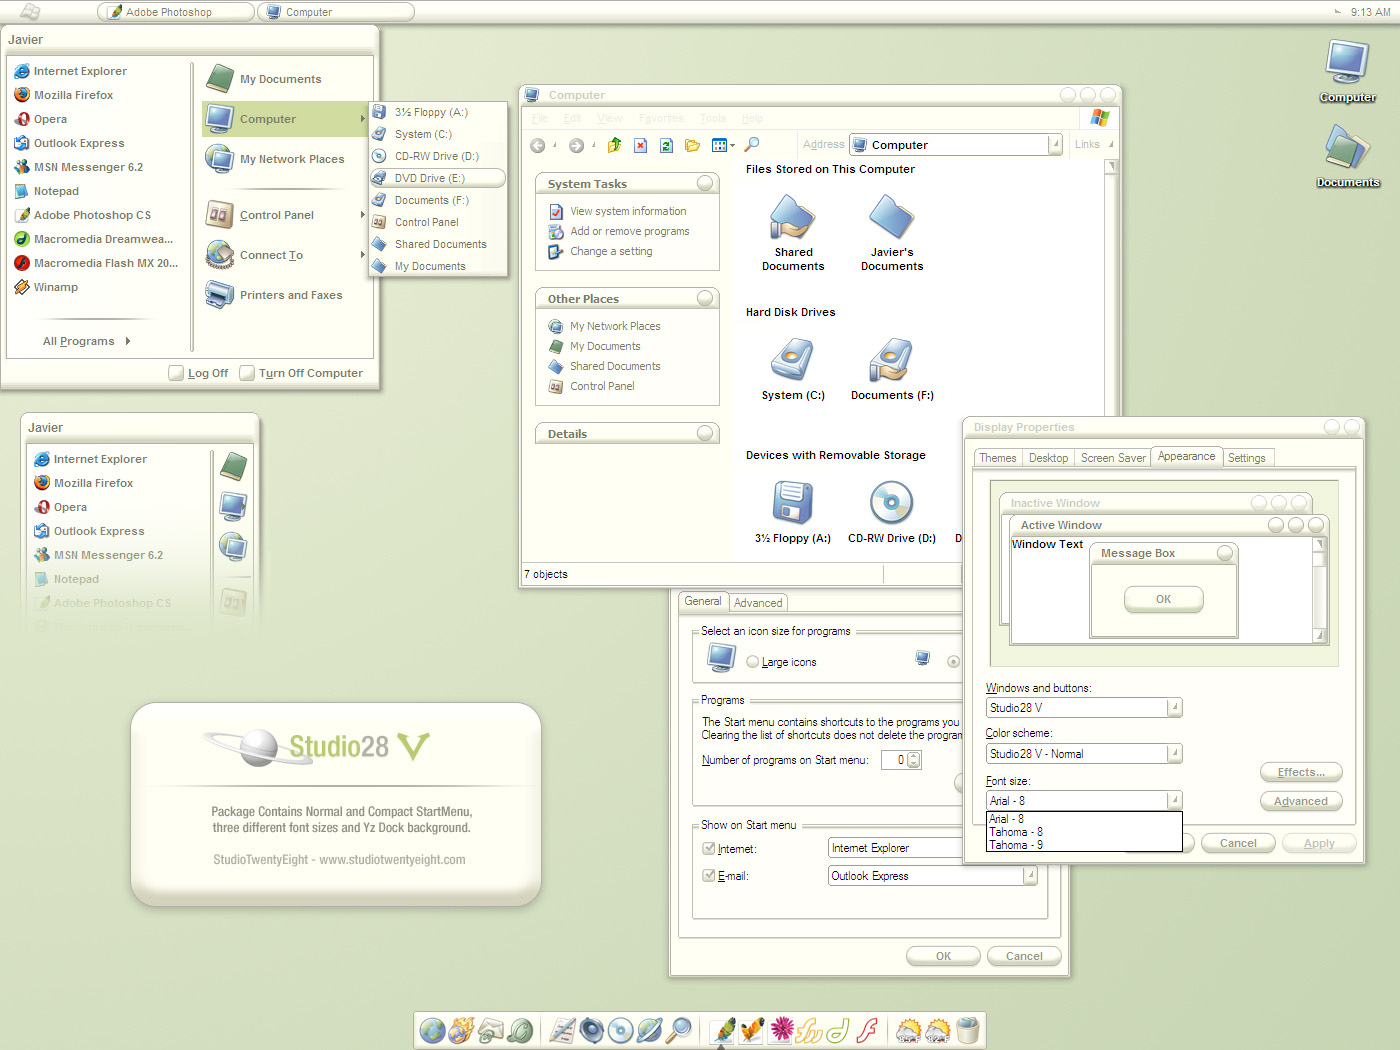Toggle the E-mail checkbox
This screenshot has height=1050, width=1400.
[708, 875]
